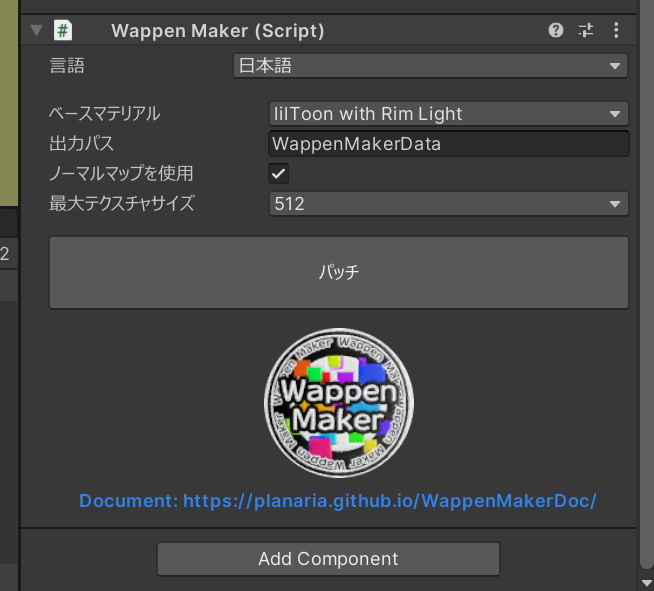
Task: Click the vertical inspector scrollbar track
Action: 647,284
